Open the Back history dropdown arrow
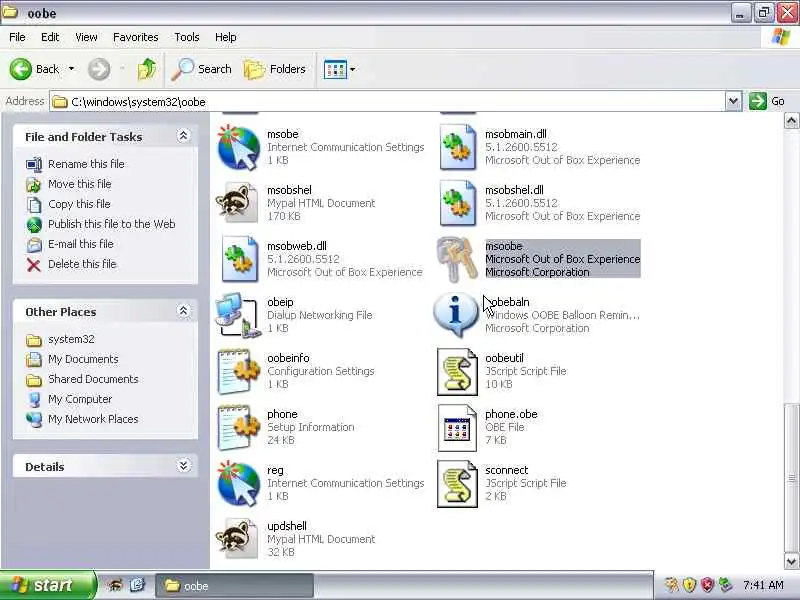Viewport: 800px width, 600px height. [x=71, y=69]
